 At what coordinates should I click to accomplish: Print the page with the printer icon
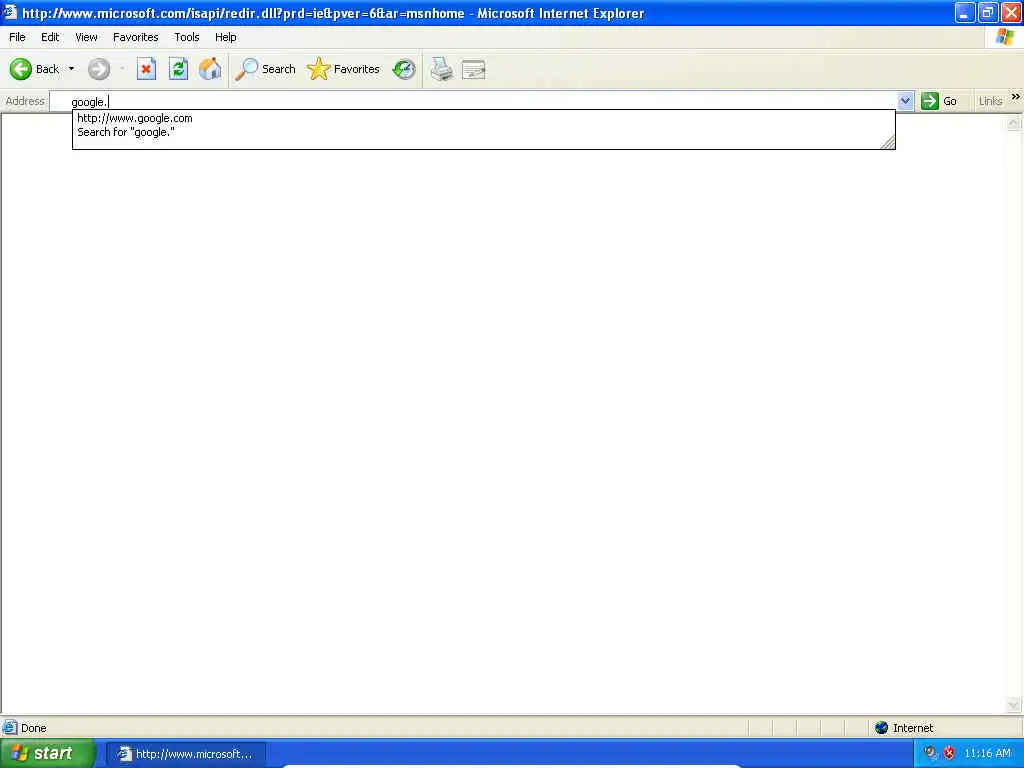(441, 69)
